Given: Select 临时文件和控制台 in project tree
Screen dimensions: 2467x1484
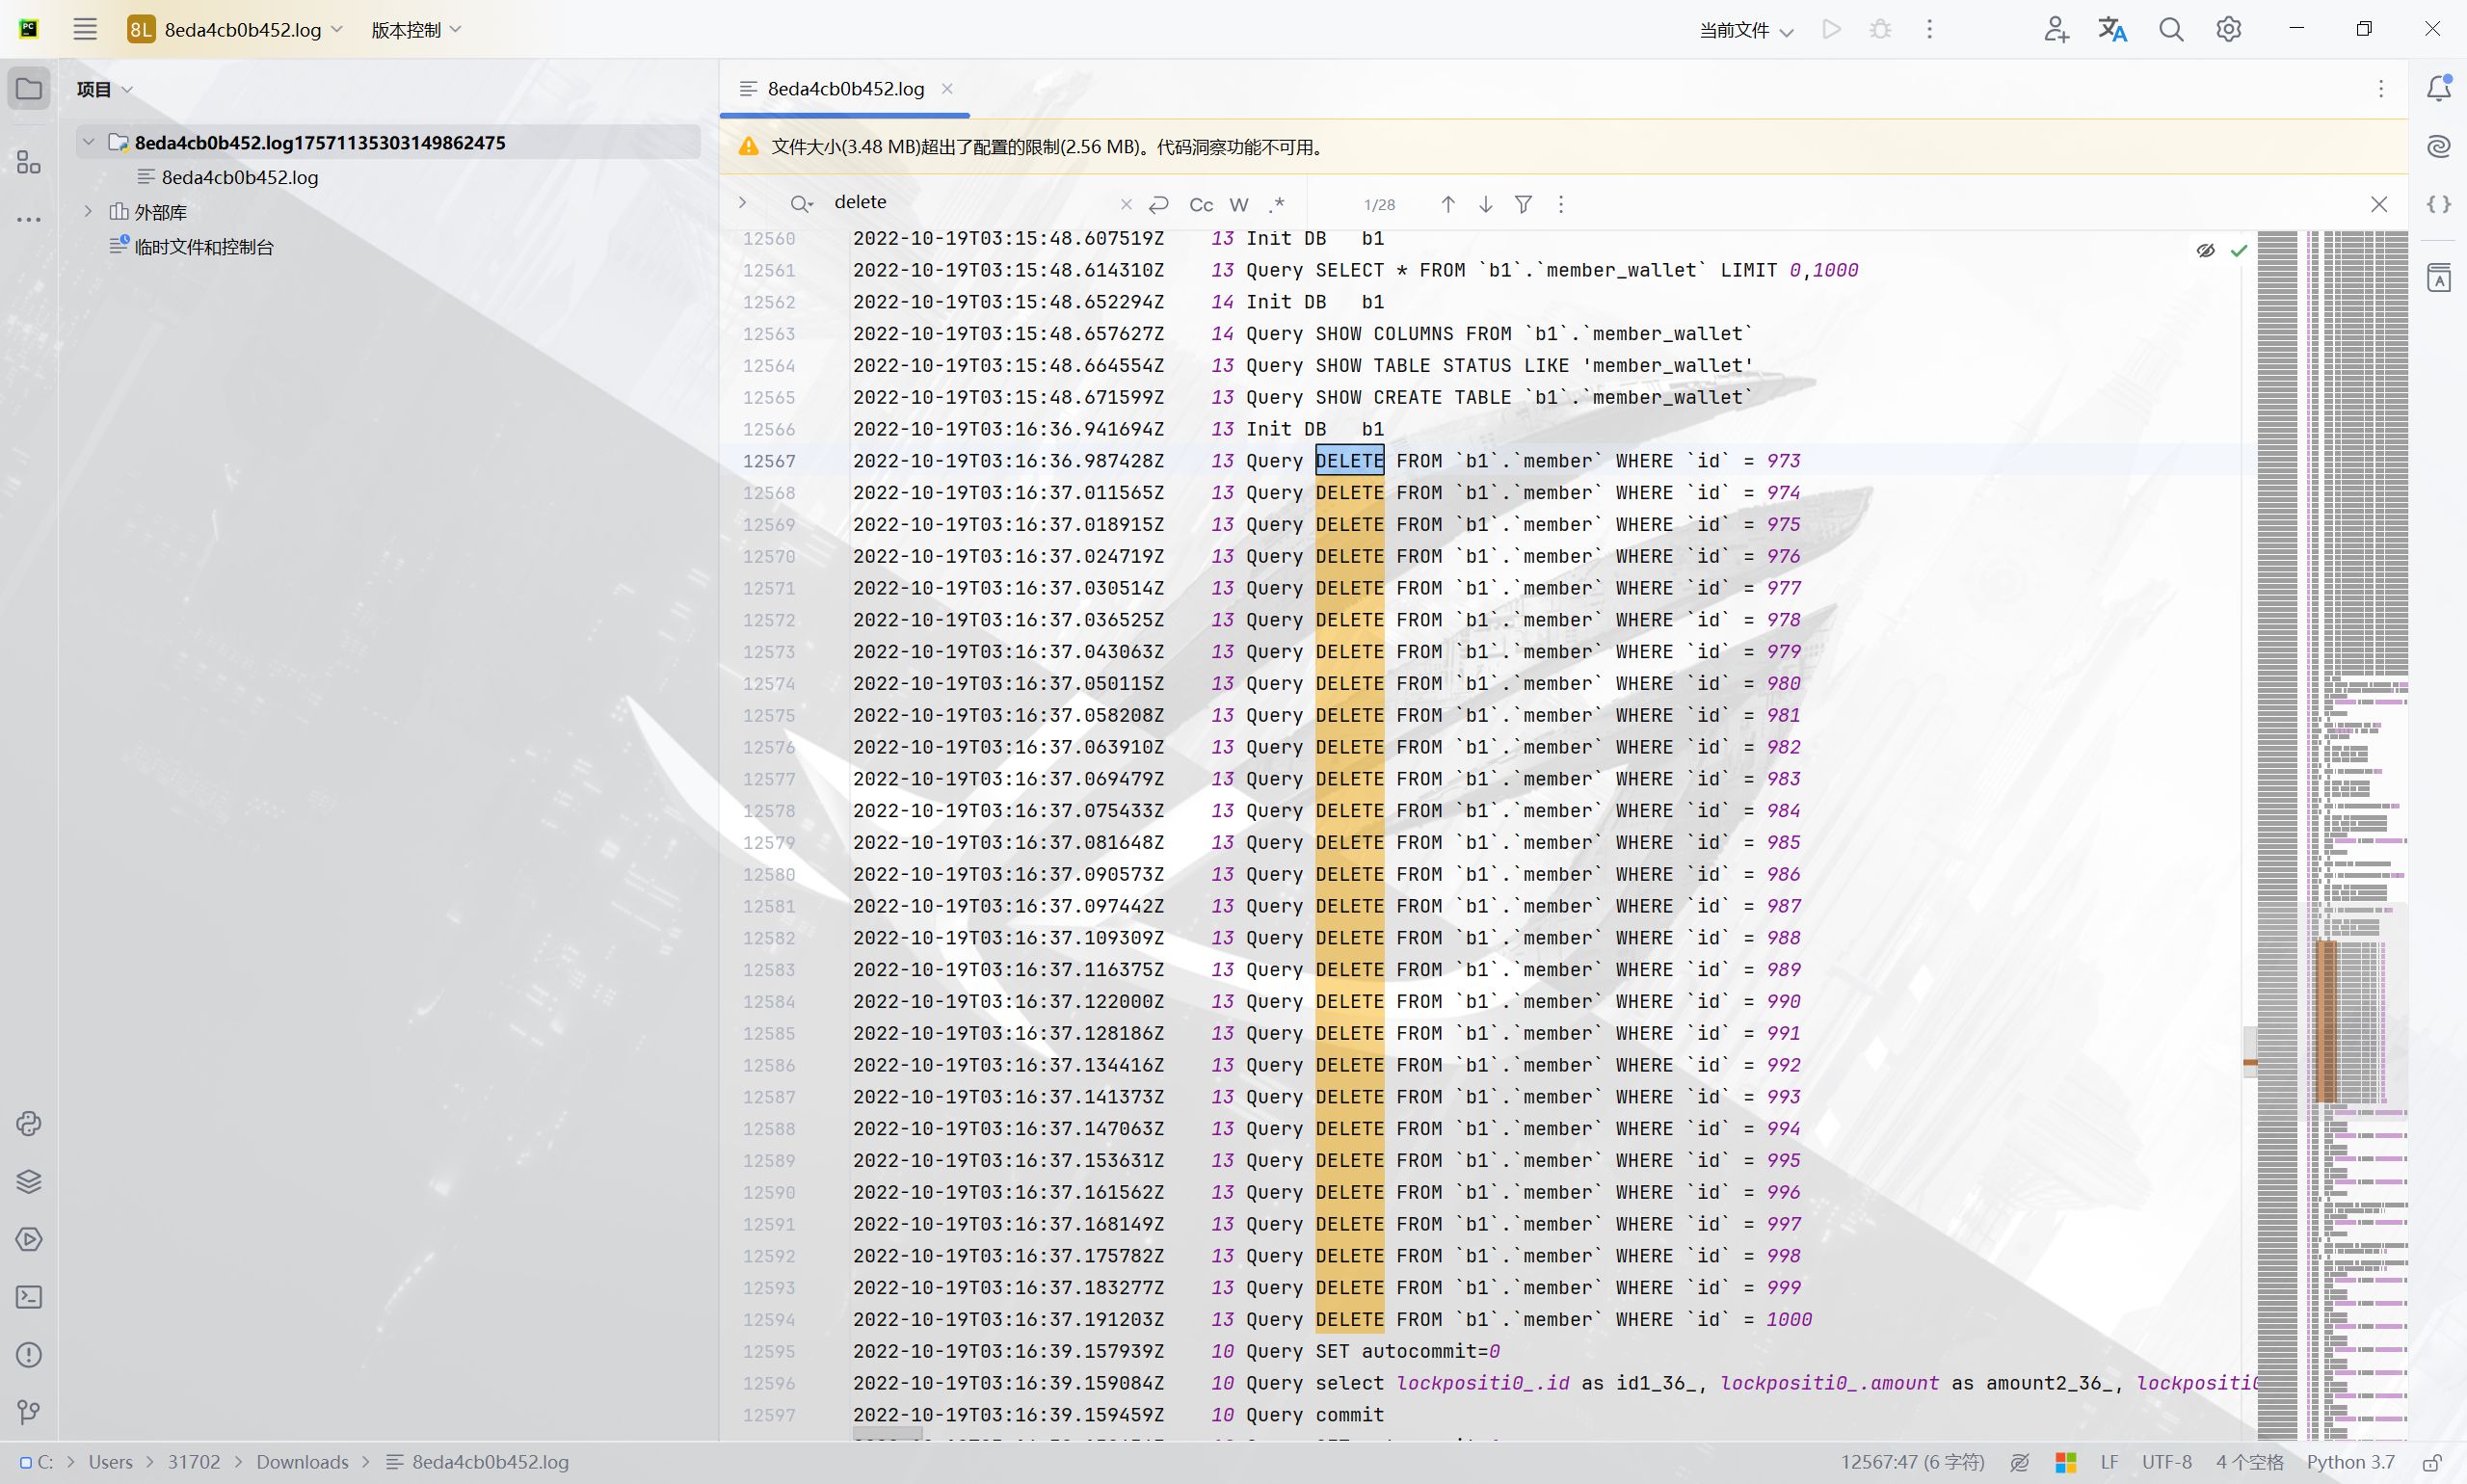Looking at the screenshot, I should coord(204,246).
